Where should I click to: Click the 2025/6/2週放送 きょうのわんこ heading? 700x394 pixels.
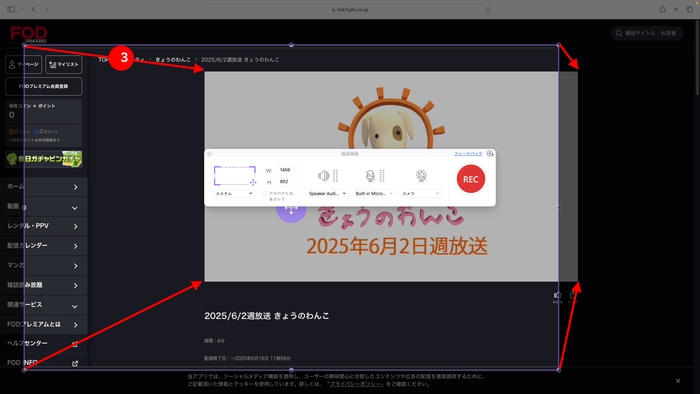(x=267, y=316)
